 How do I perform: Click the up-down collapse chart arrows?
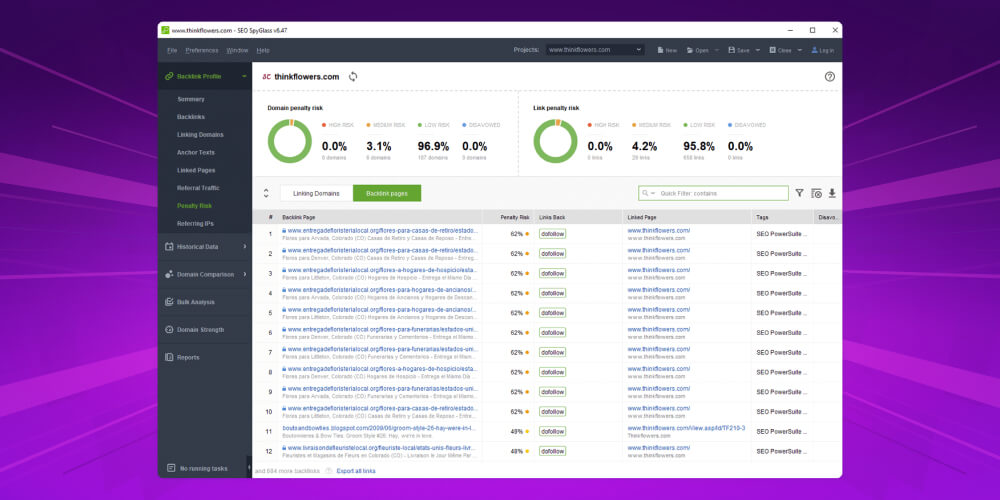point(266,193)
